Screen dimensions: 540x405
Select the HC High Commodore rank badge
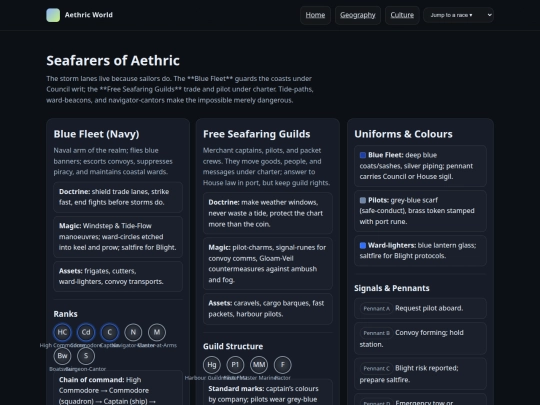pos(62,332)
